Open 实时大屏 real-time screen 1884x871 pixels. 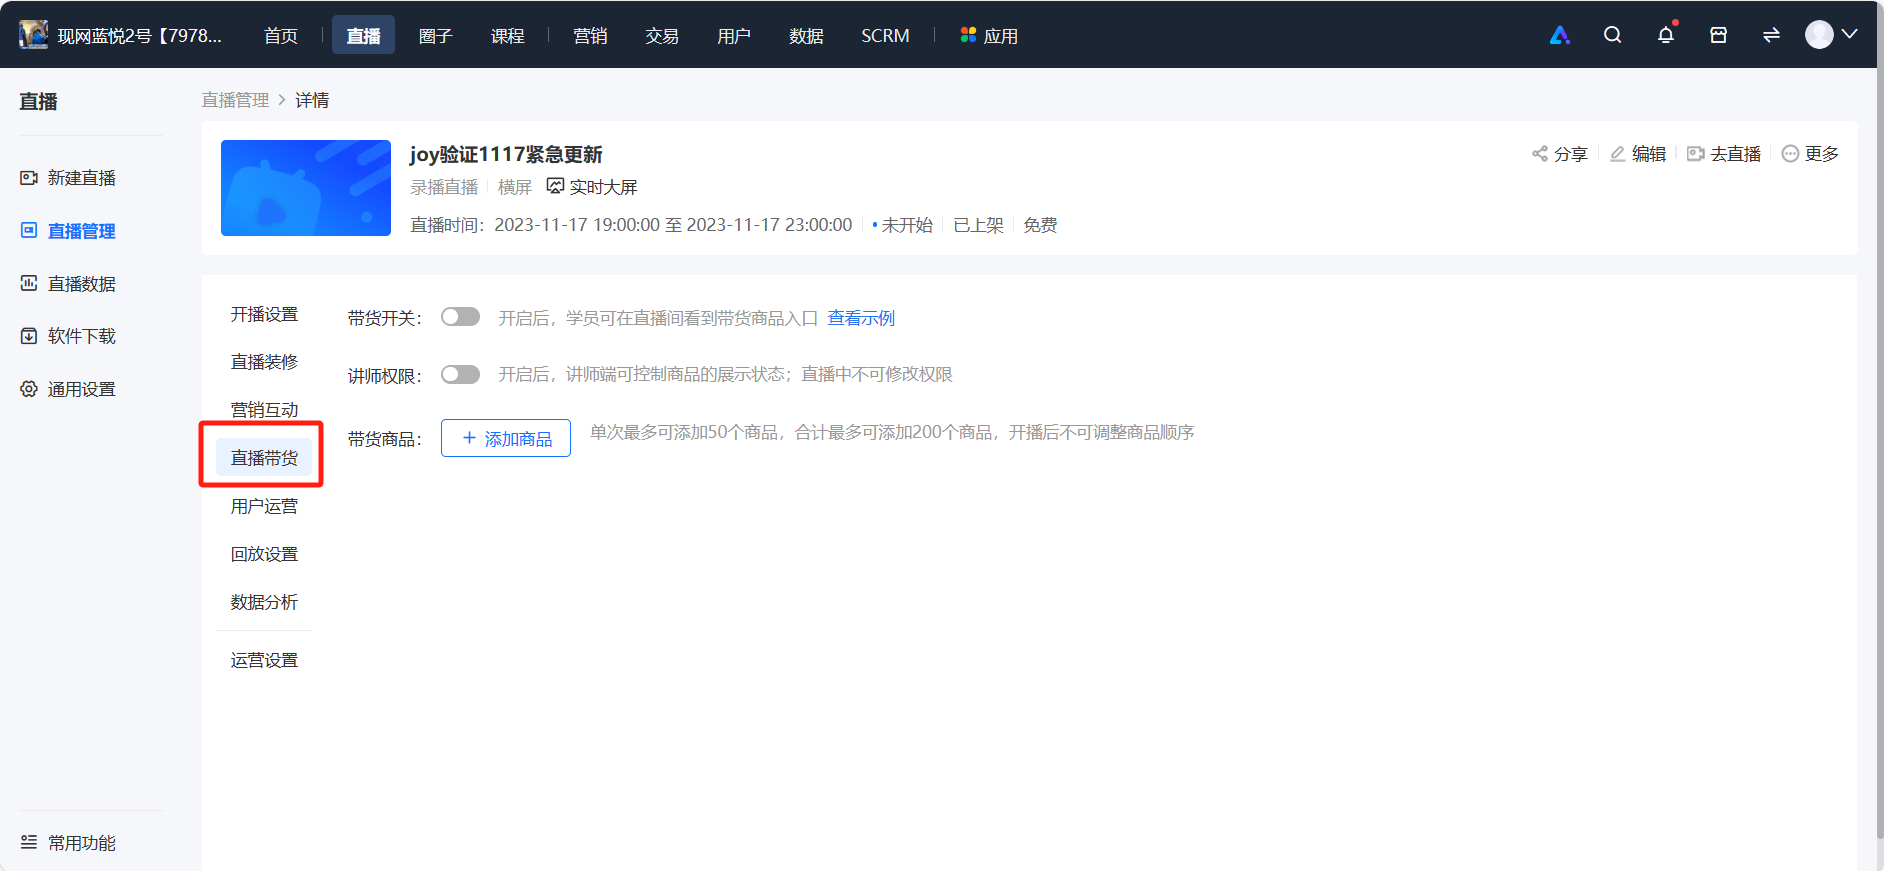coord(592,187)
